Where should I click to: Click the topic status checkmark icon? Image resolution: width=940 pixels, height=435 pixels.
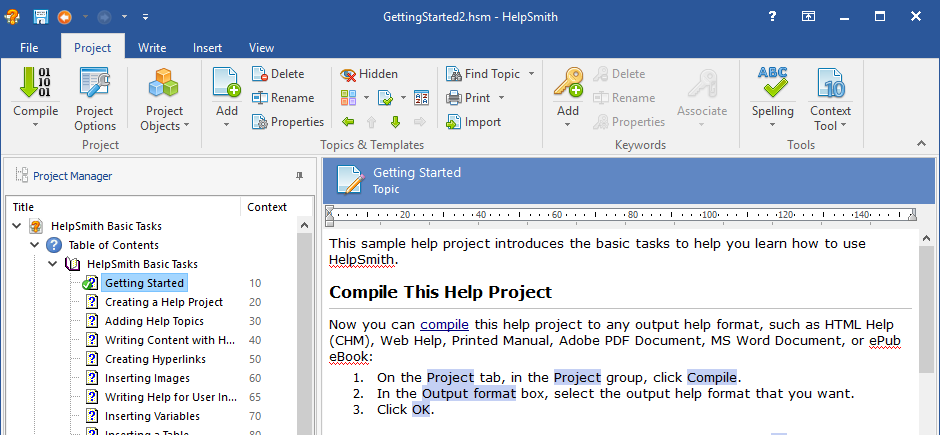tap(385, 98)
